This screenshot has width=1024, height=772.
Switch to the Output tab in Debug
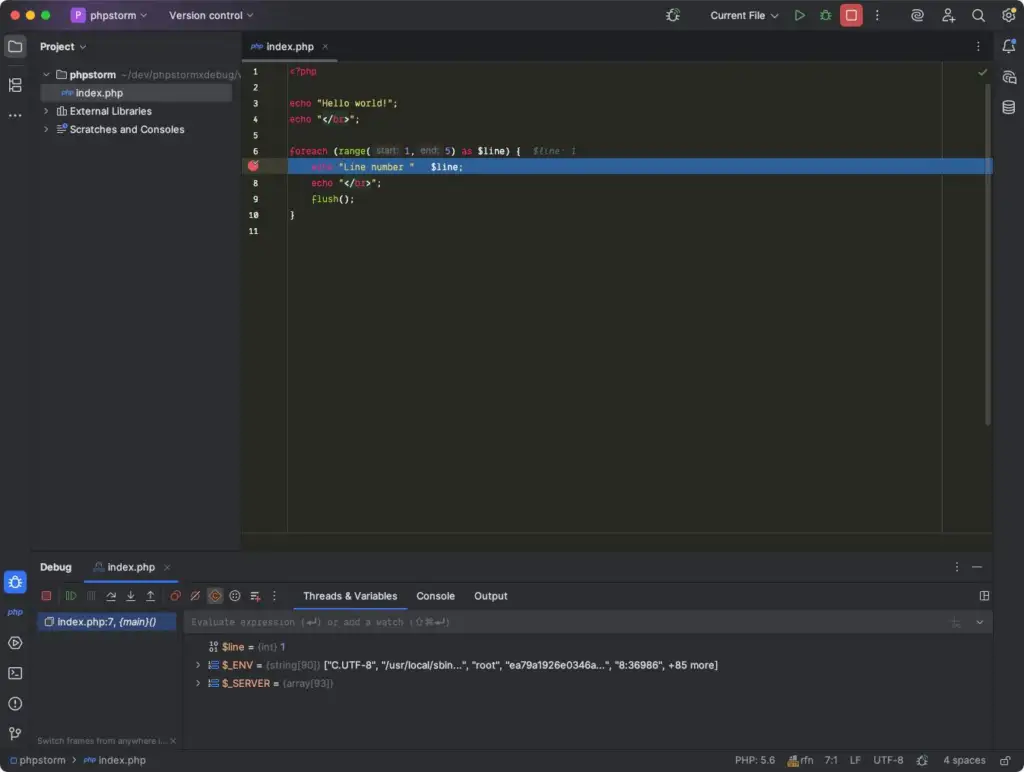click(490, 596)
